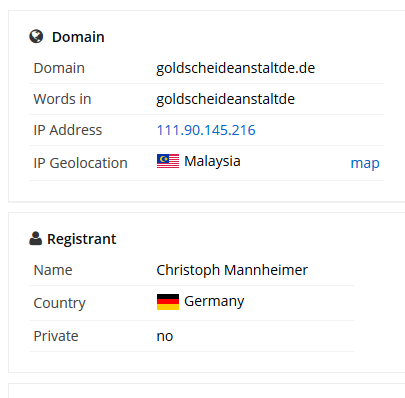Open the map link for IP geolocation
Screen dimensions: 405x398
(x=365, y=163)
